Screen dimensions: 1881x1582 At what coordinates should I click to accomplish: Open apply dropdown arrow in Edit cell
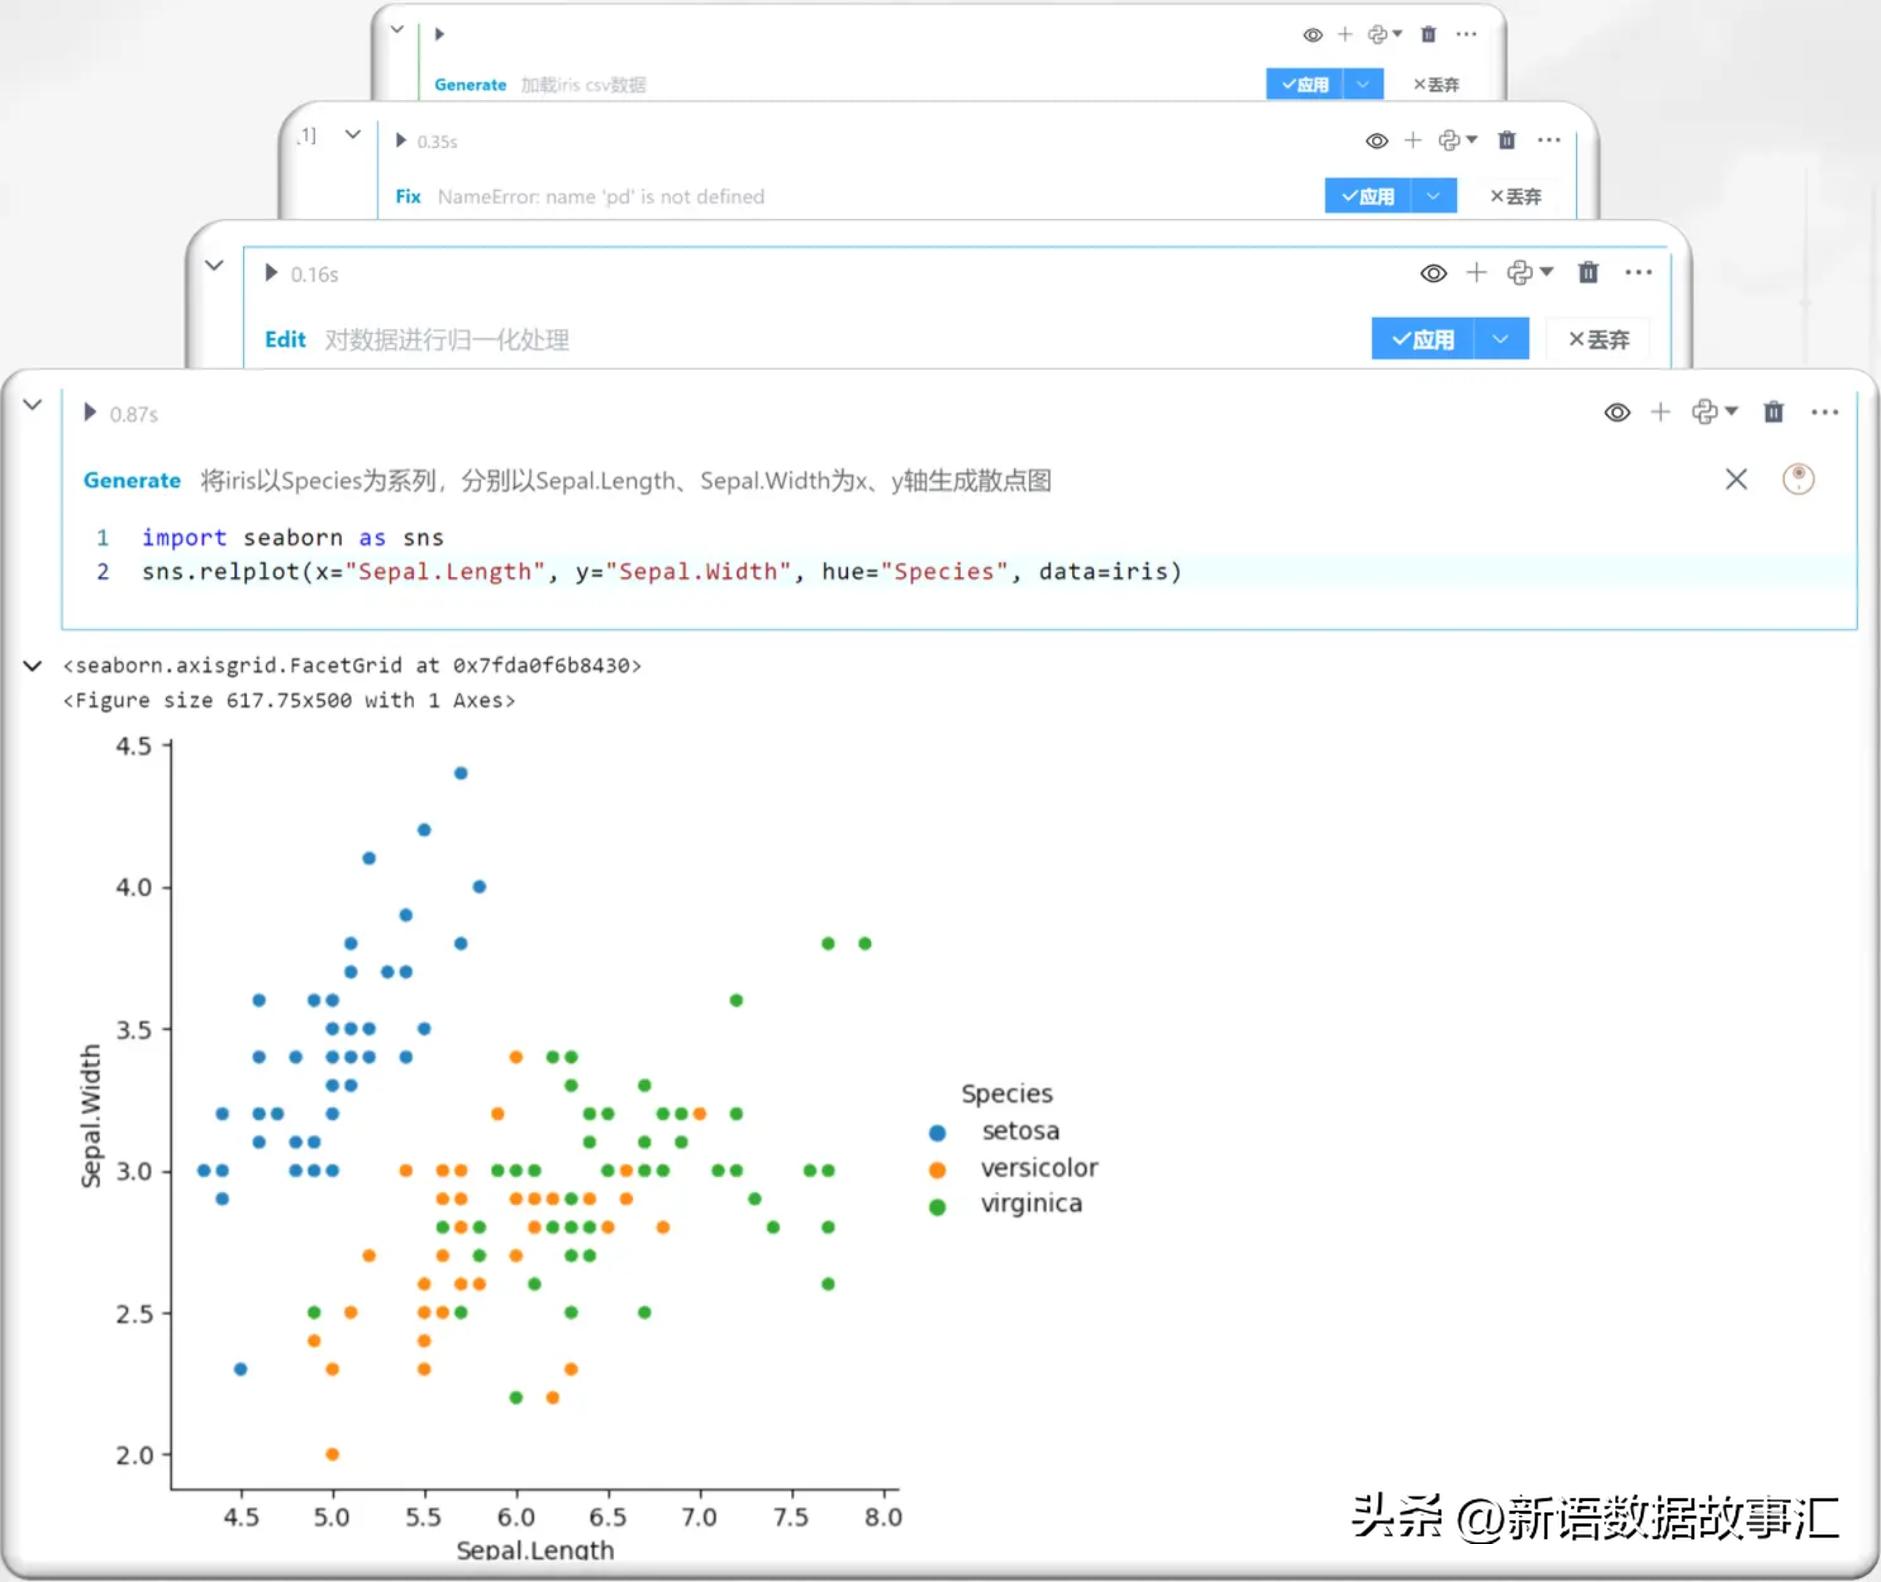[1500, 339]
